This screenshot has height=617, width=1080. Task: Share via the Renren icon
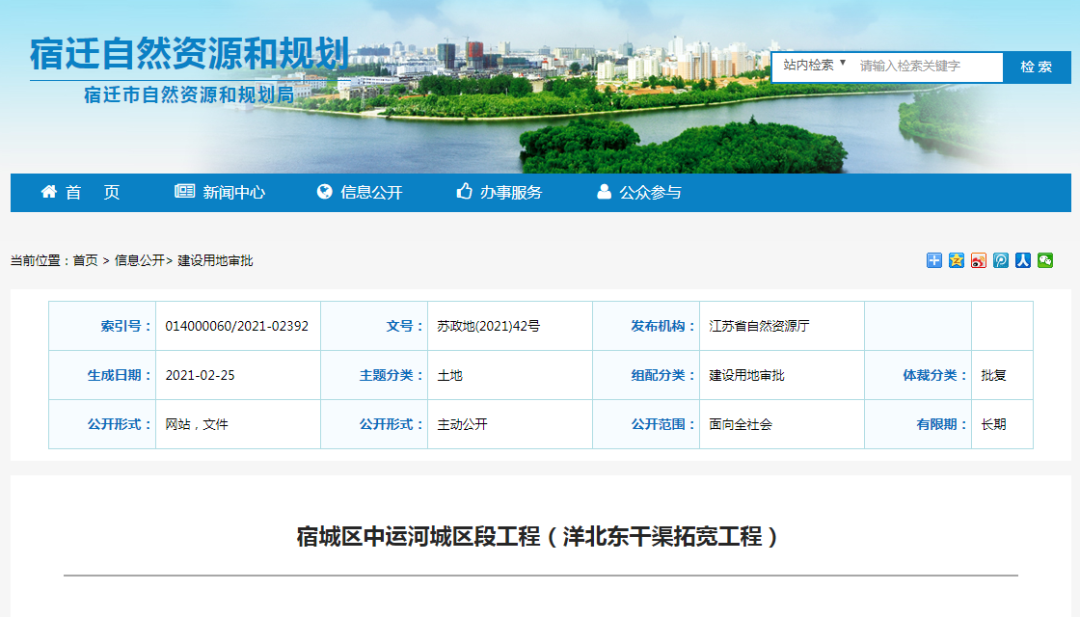tap(1023, 260)
